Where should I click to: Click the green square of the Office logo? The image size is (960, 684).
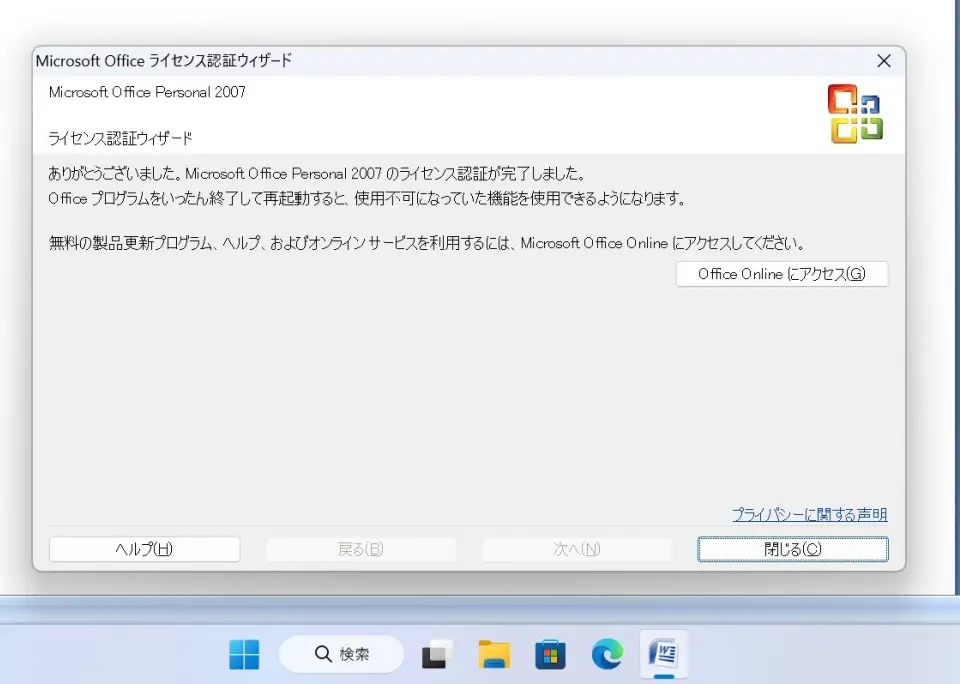(870, 128)
